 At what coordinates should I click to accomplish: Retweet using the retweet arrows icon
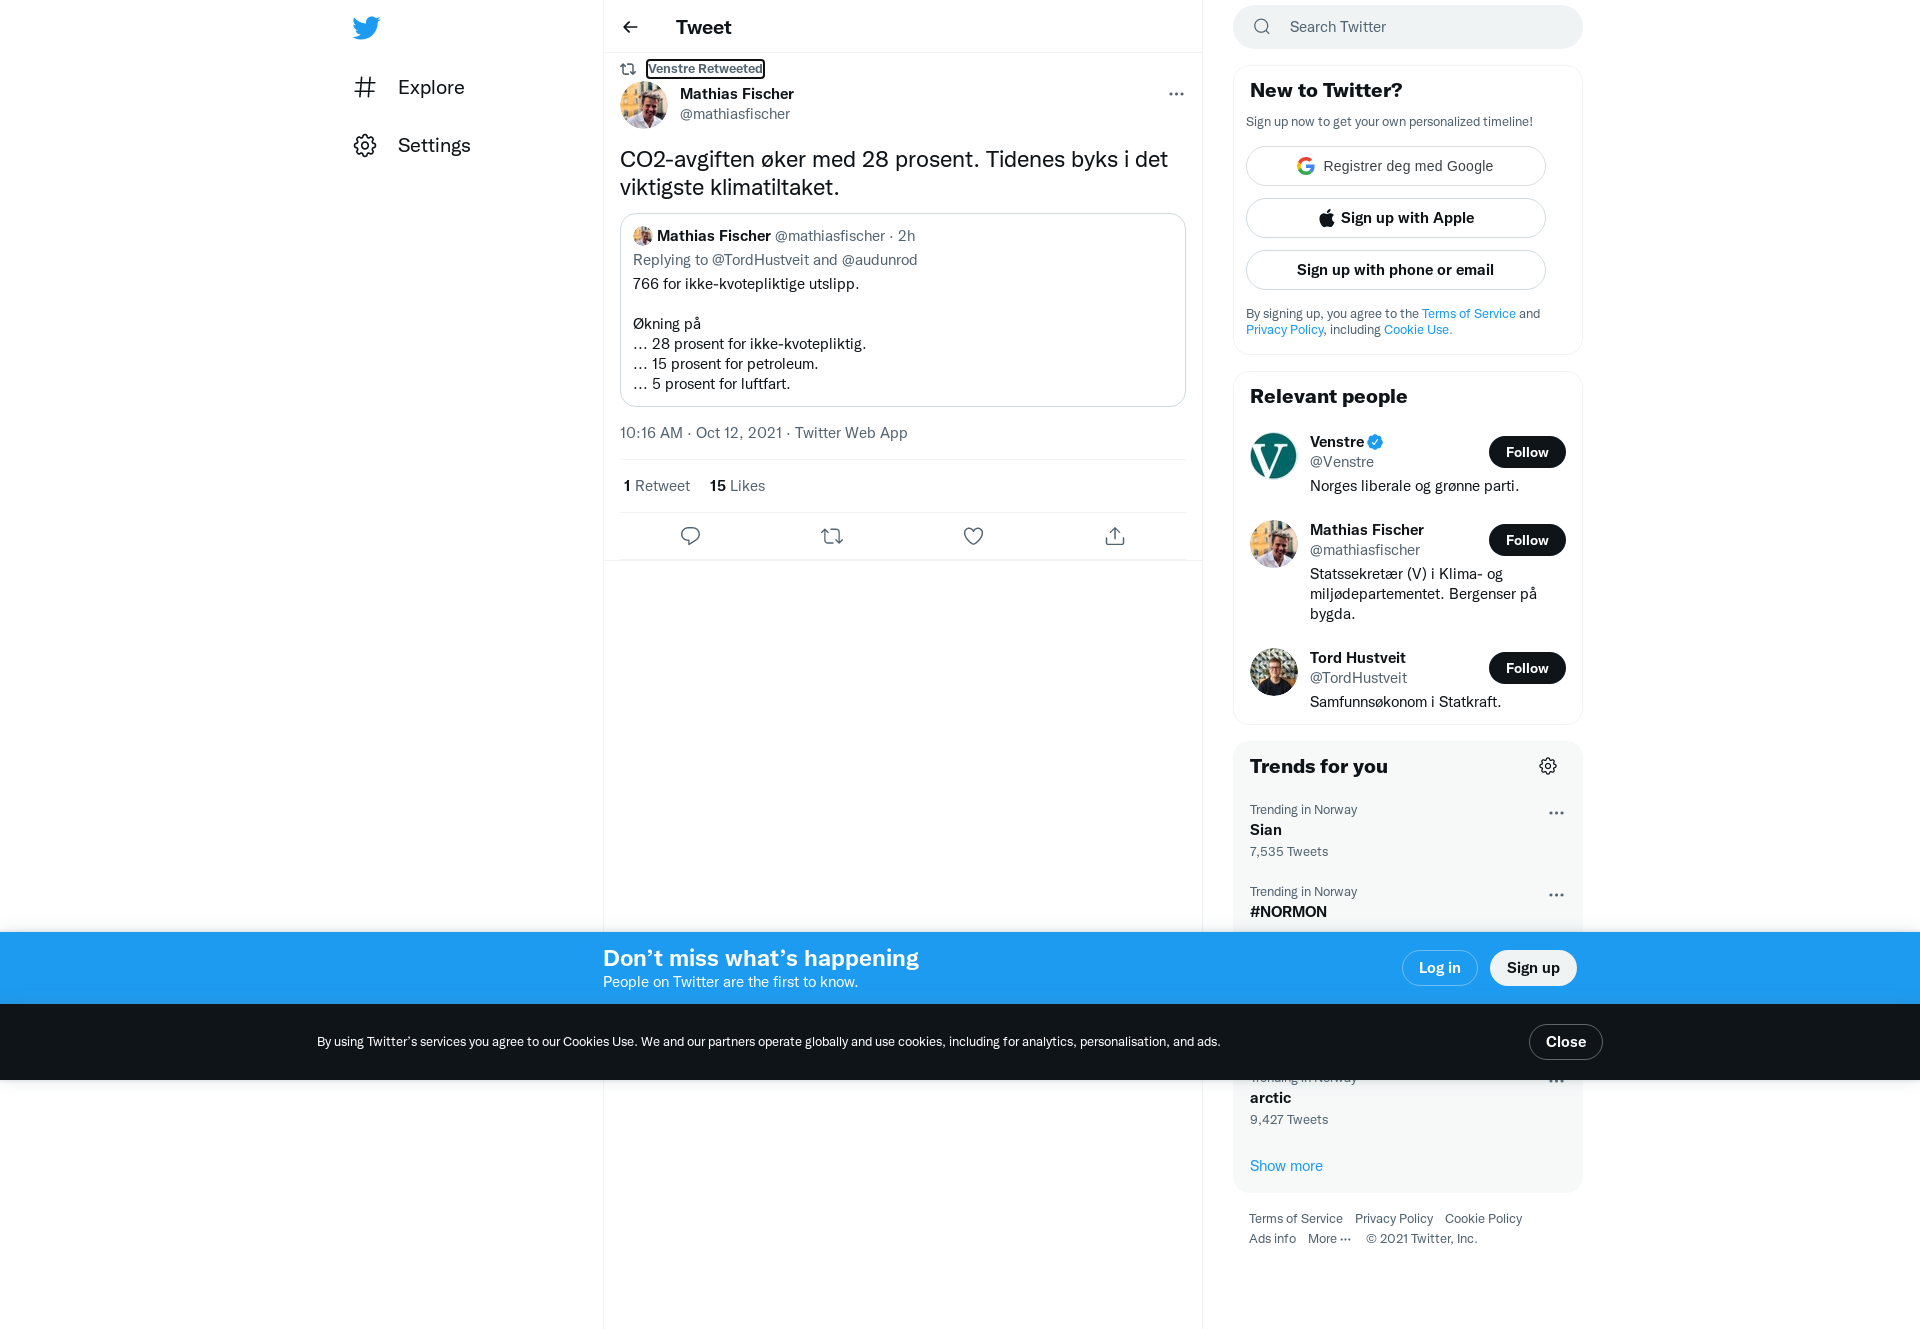[832, 536]
